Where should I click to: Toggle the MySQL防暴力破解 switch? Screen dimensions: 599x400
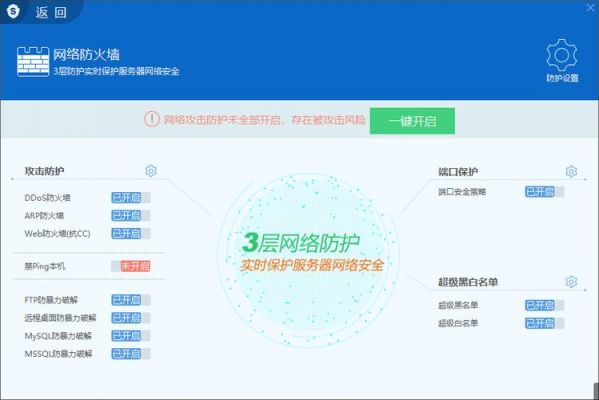(x=131, y=336)
